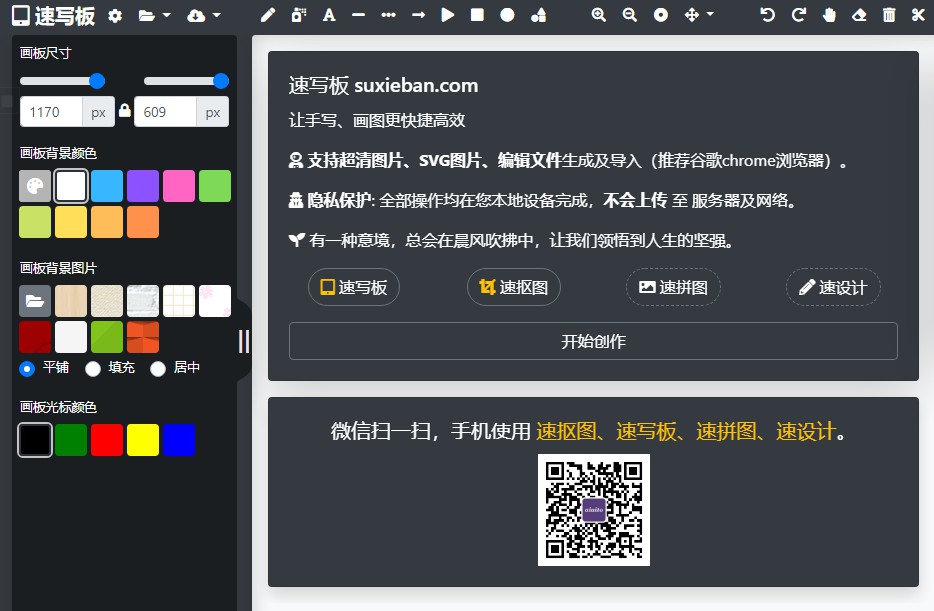
Task: Adjust the canvas height slider
Action: (x=186, y=81)
